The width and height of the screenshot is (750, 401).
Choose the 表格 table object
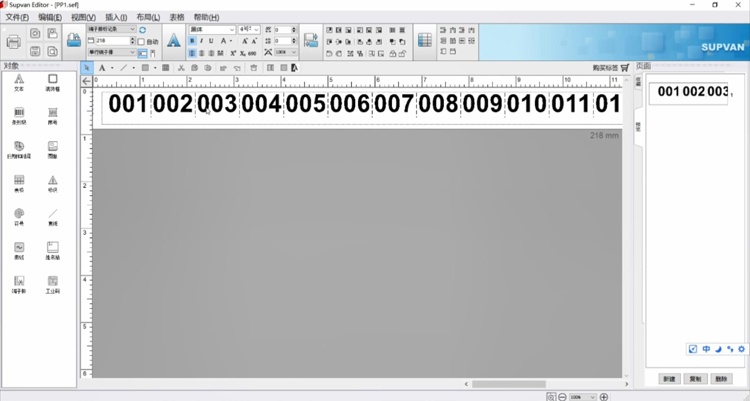click(18, 183)
